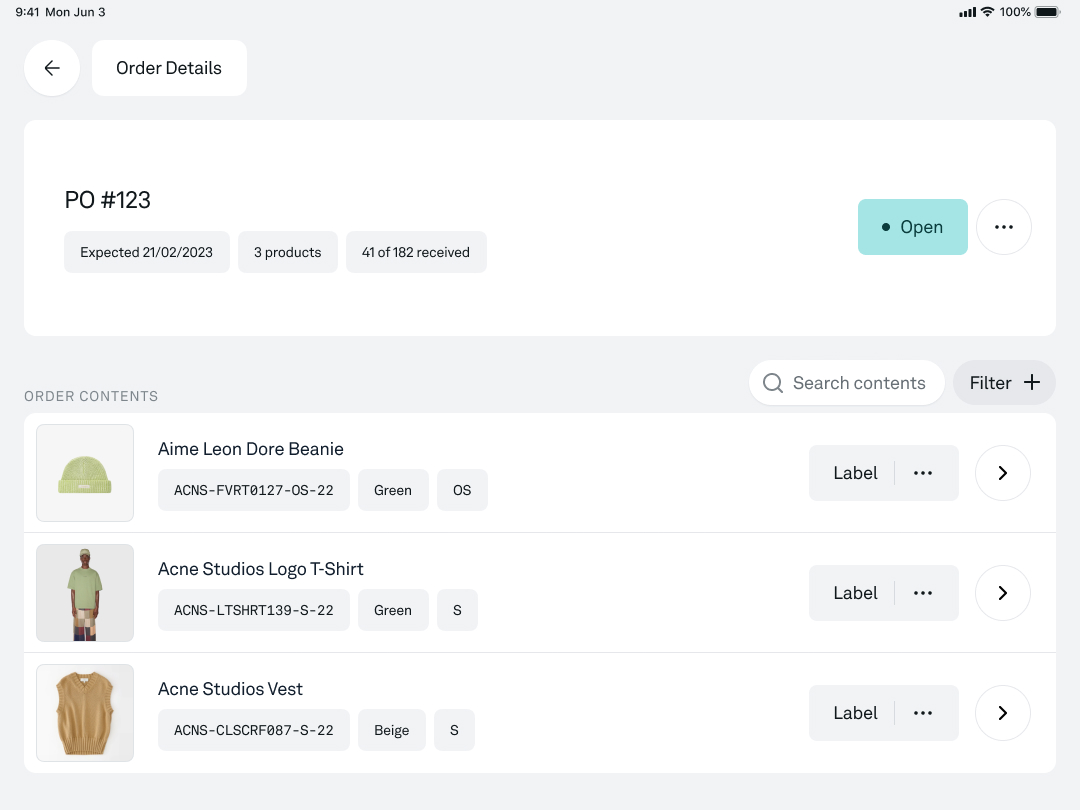The height and width of the screenshot is (810, 1080).
Task: Click SKU ACNS-CLSCRF087-S-22
Action: pos(253,729)
